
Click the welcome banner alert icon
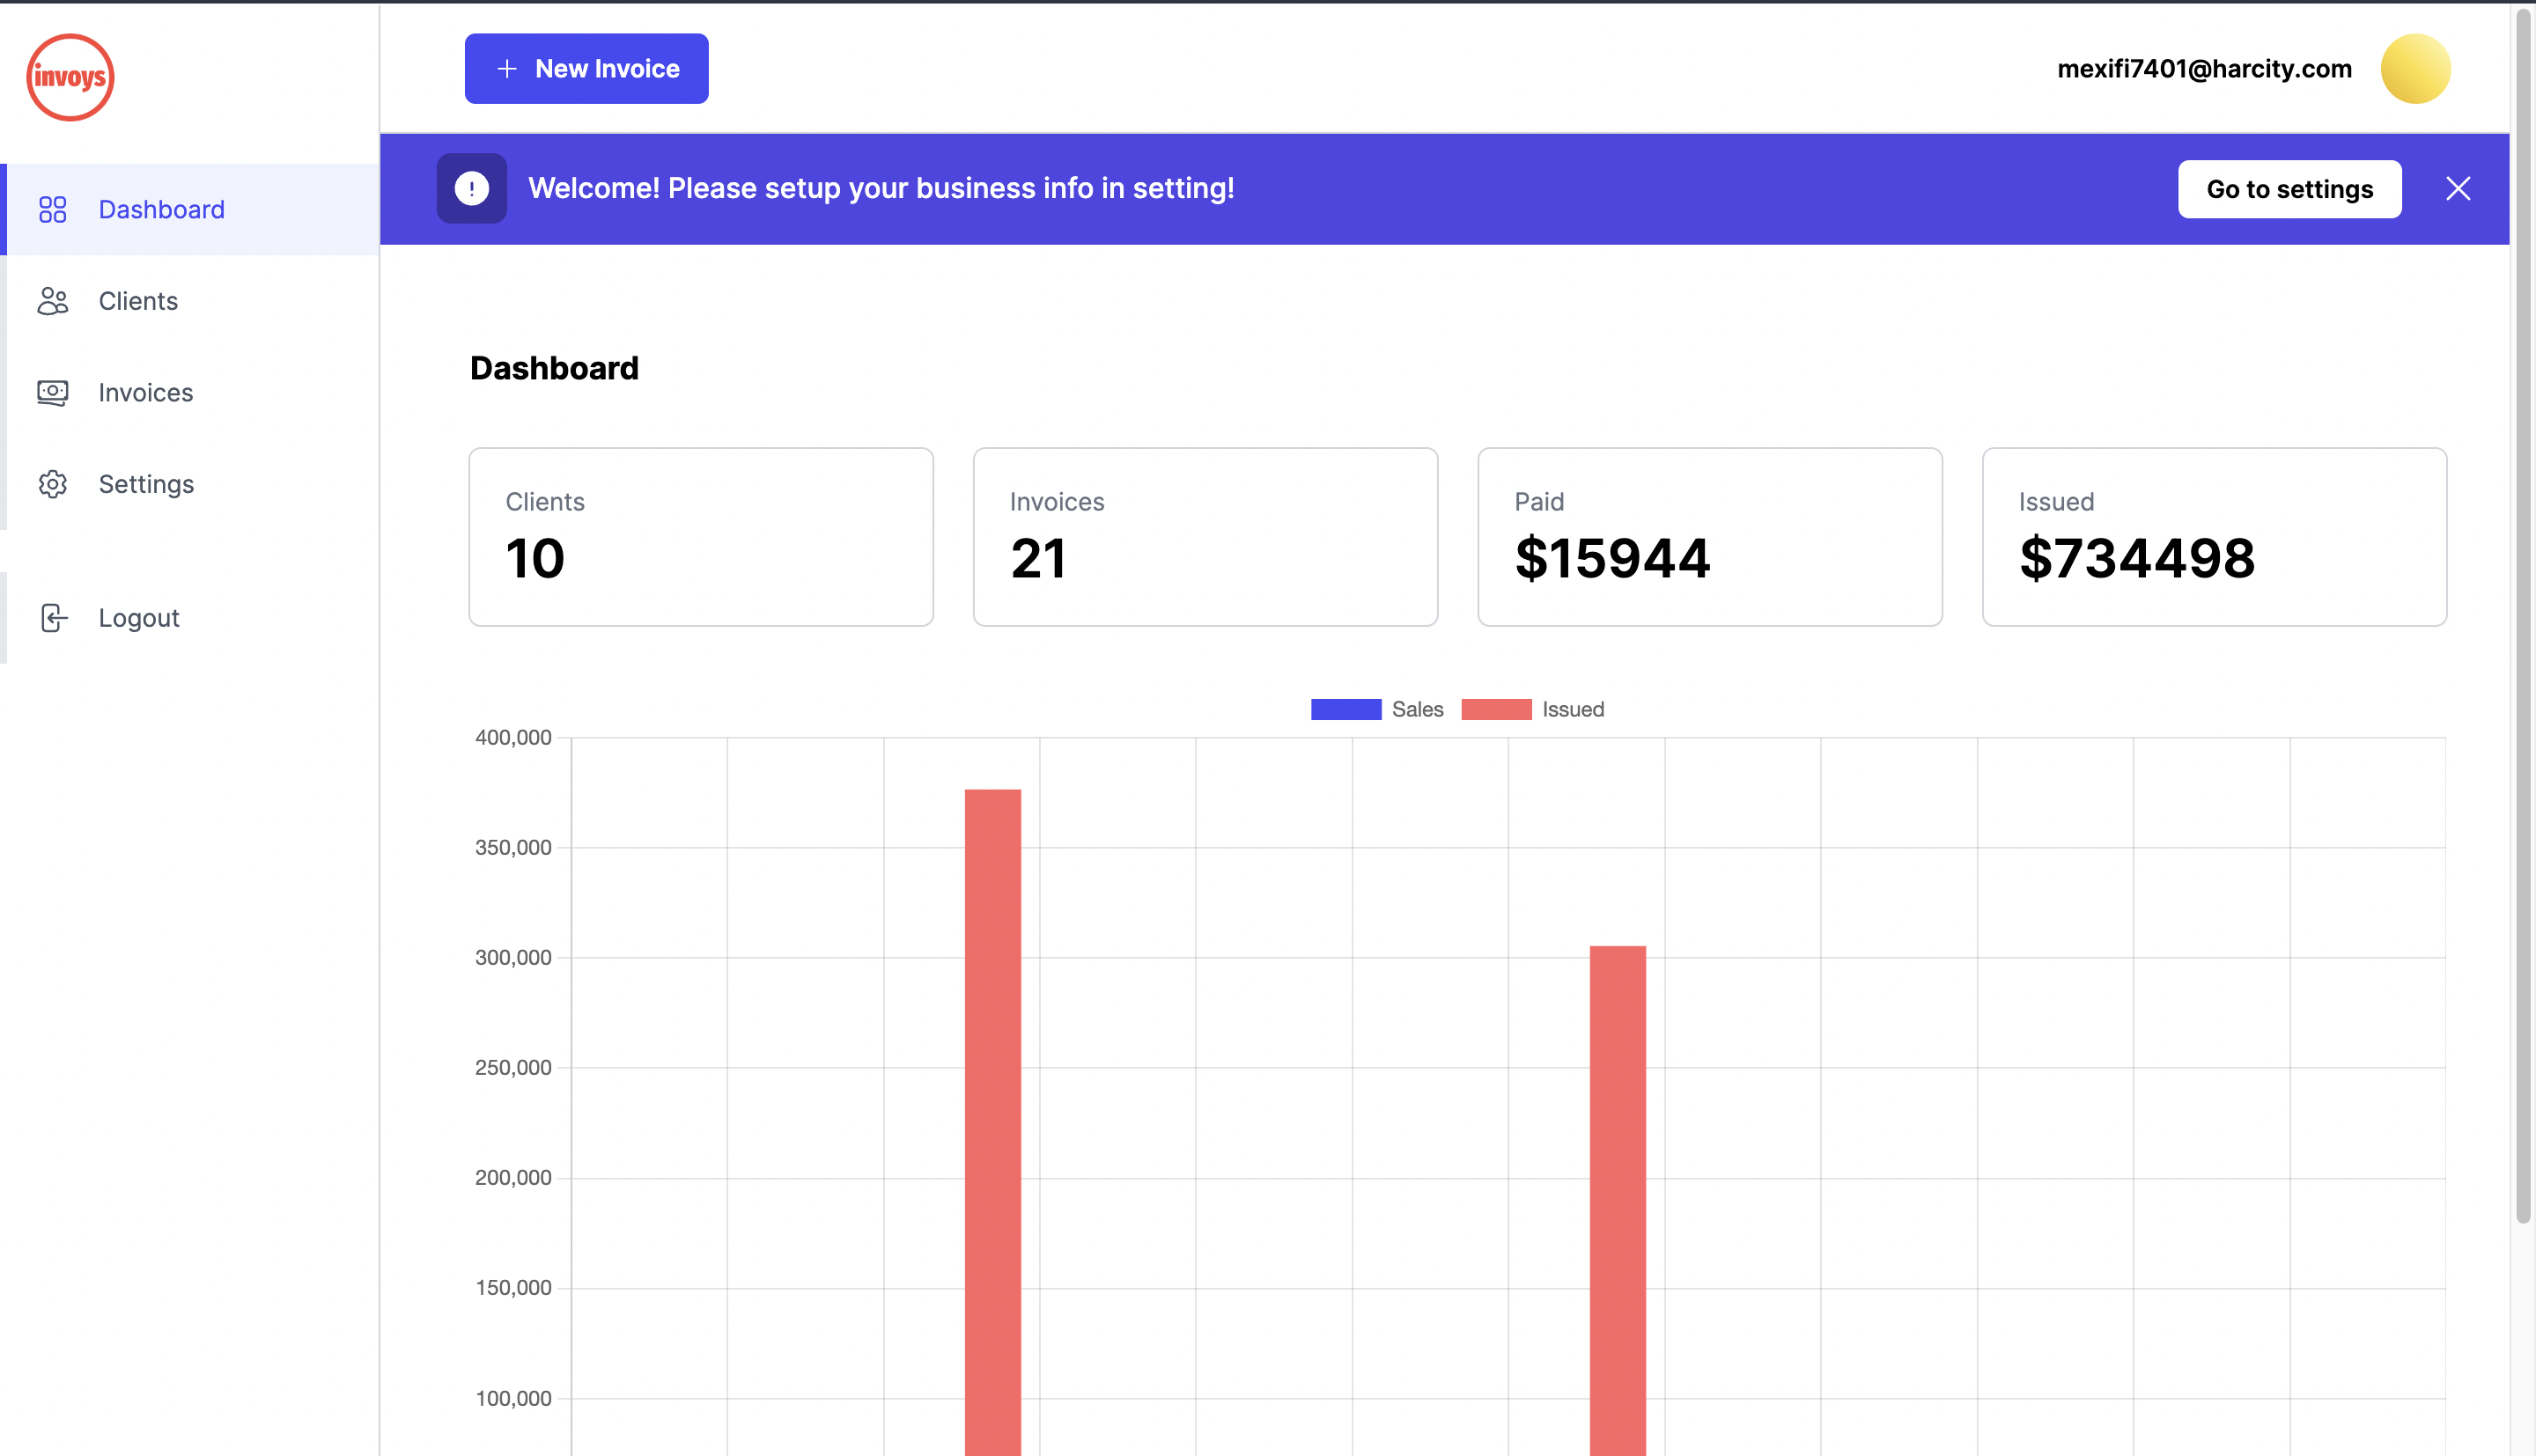tap(471, 188)
